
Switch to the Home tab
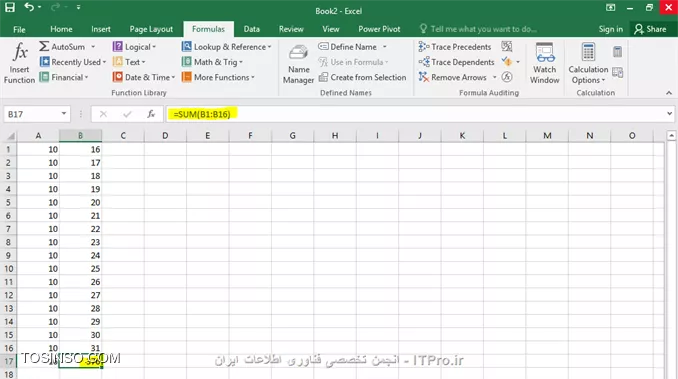click(x=61, y=29)
